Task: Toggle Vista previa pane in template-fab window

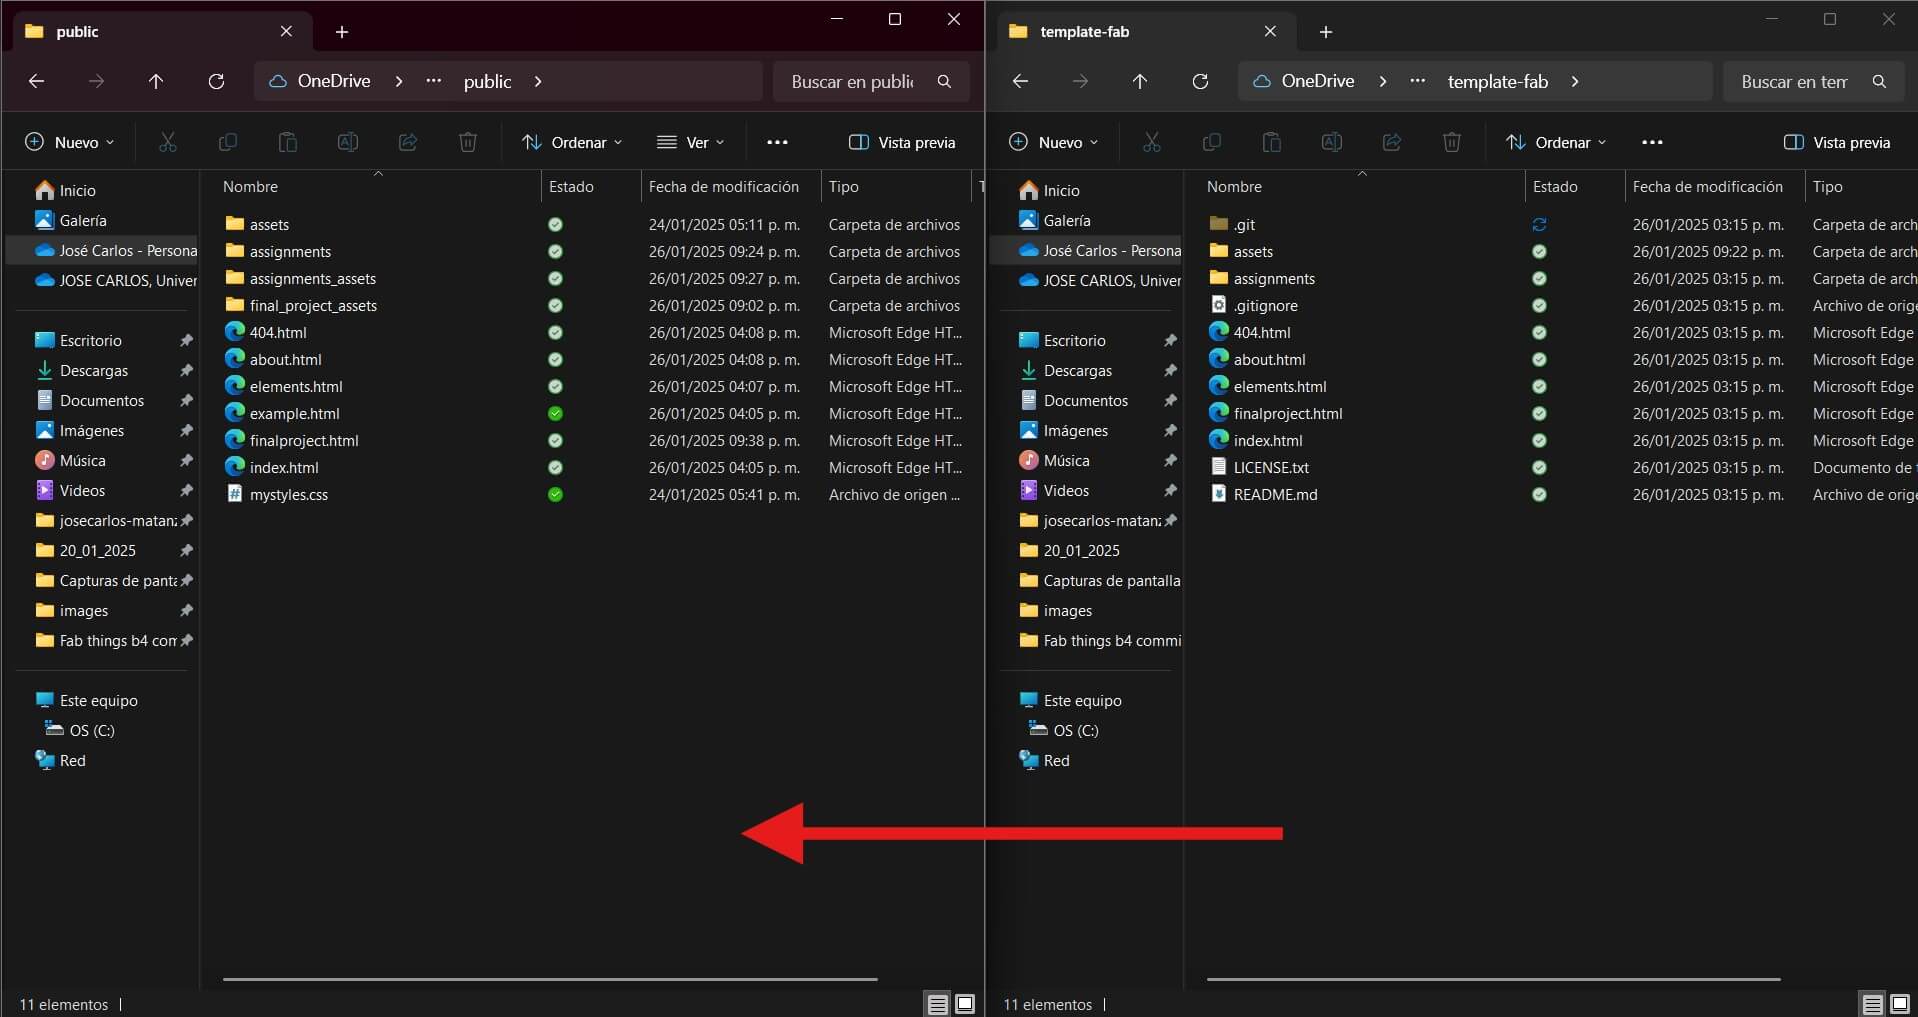Action: click(1837, 142)
